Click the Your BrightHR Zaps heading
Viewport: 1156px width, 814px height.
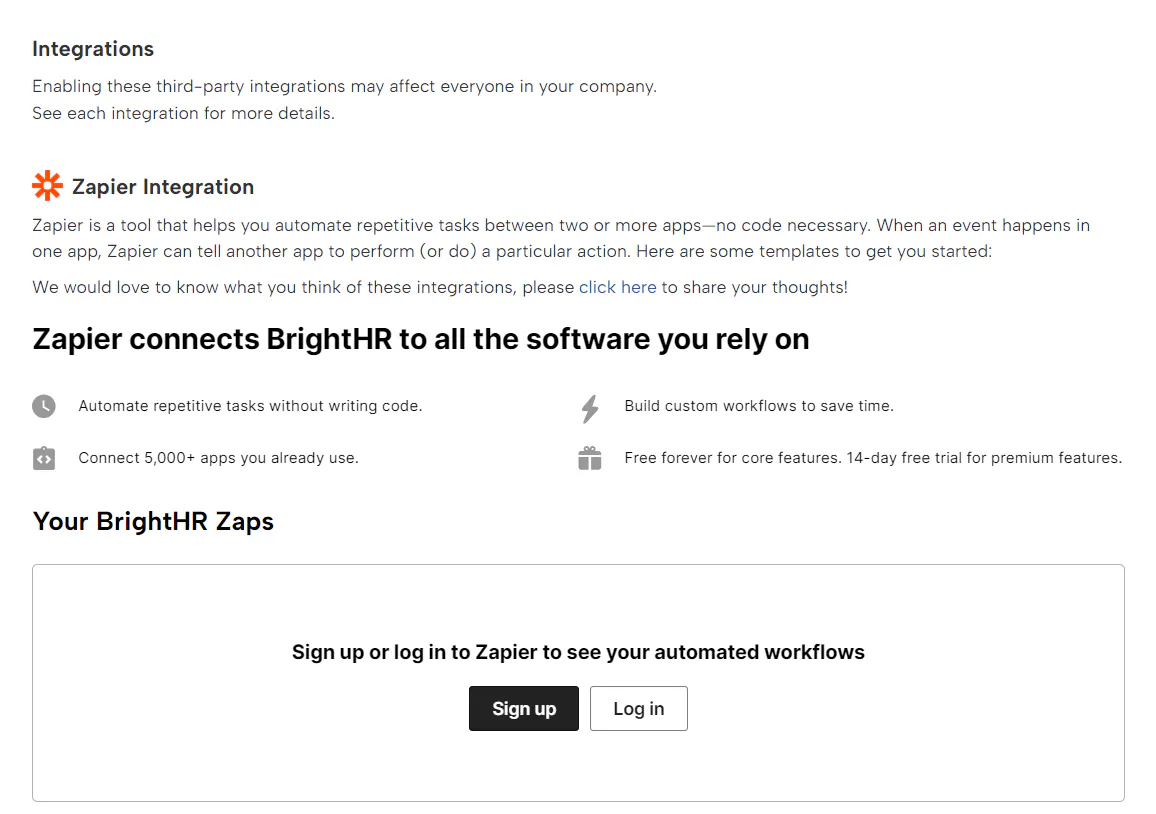click(153, 521)
